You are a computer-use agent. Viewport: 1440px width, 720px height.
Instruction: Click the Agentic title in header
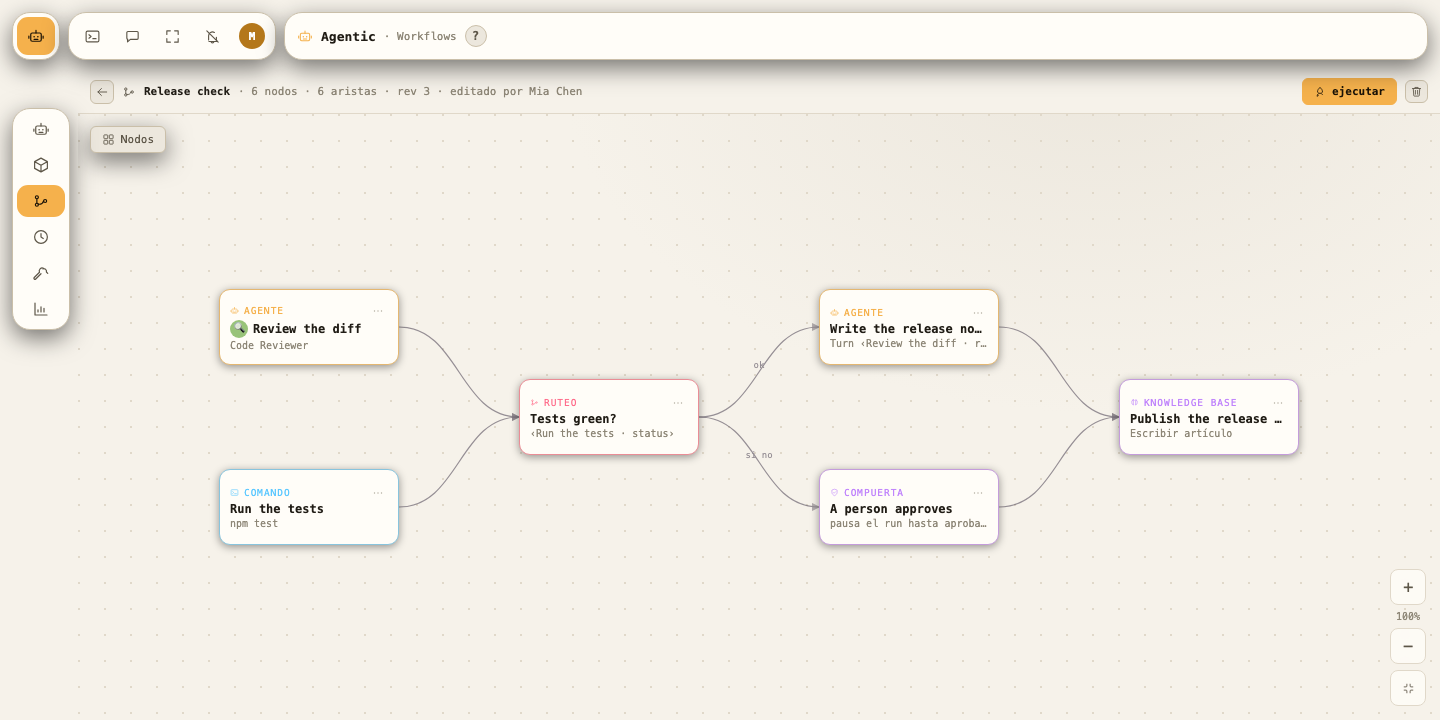tap(348, 36)
